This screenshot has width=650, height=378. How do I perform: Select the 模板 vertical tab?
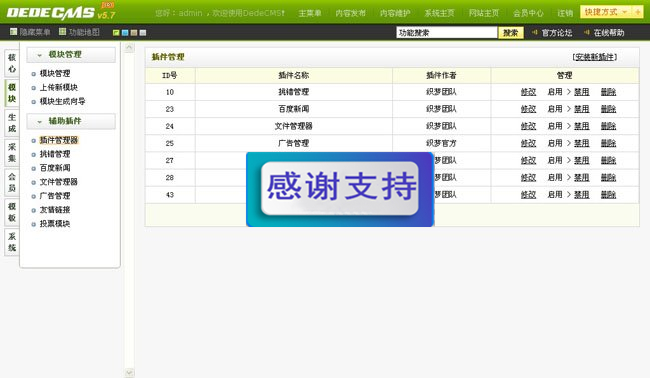(12, 212)
